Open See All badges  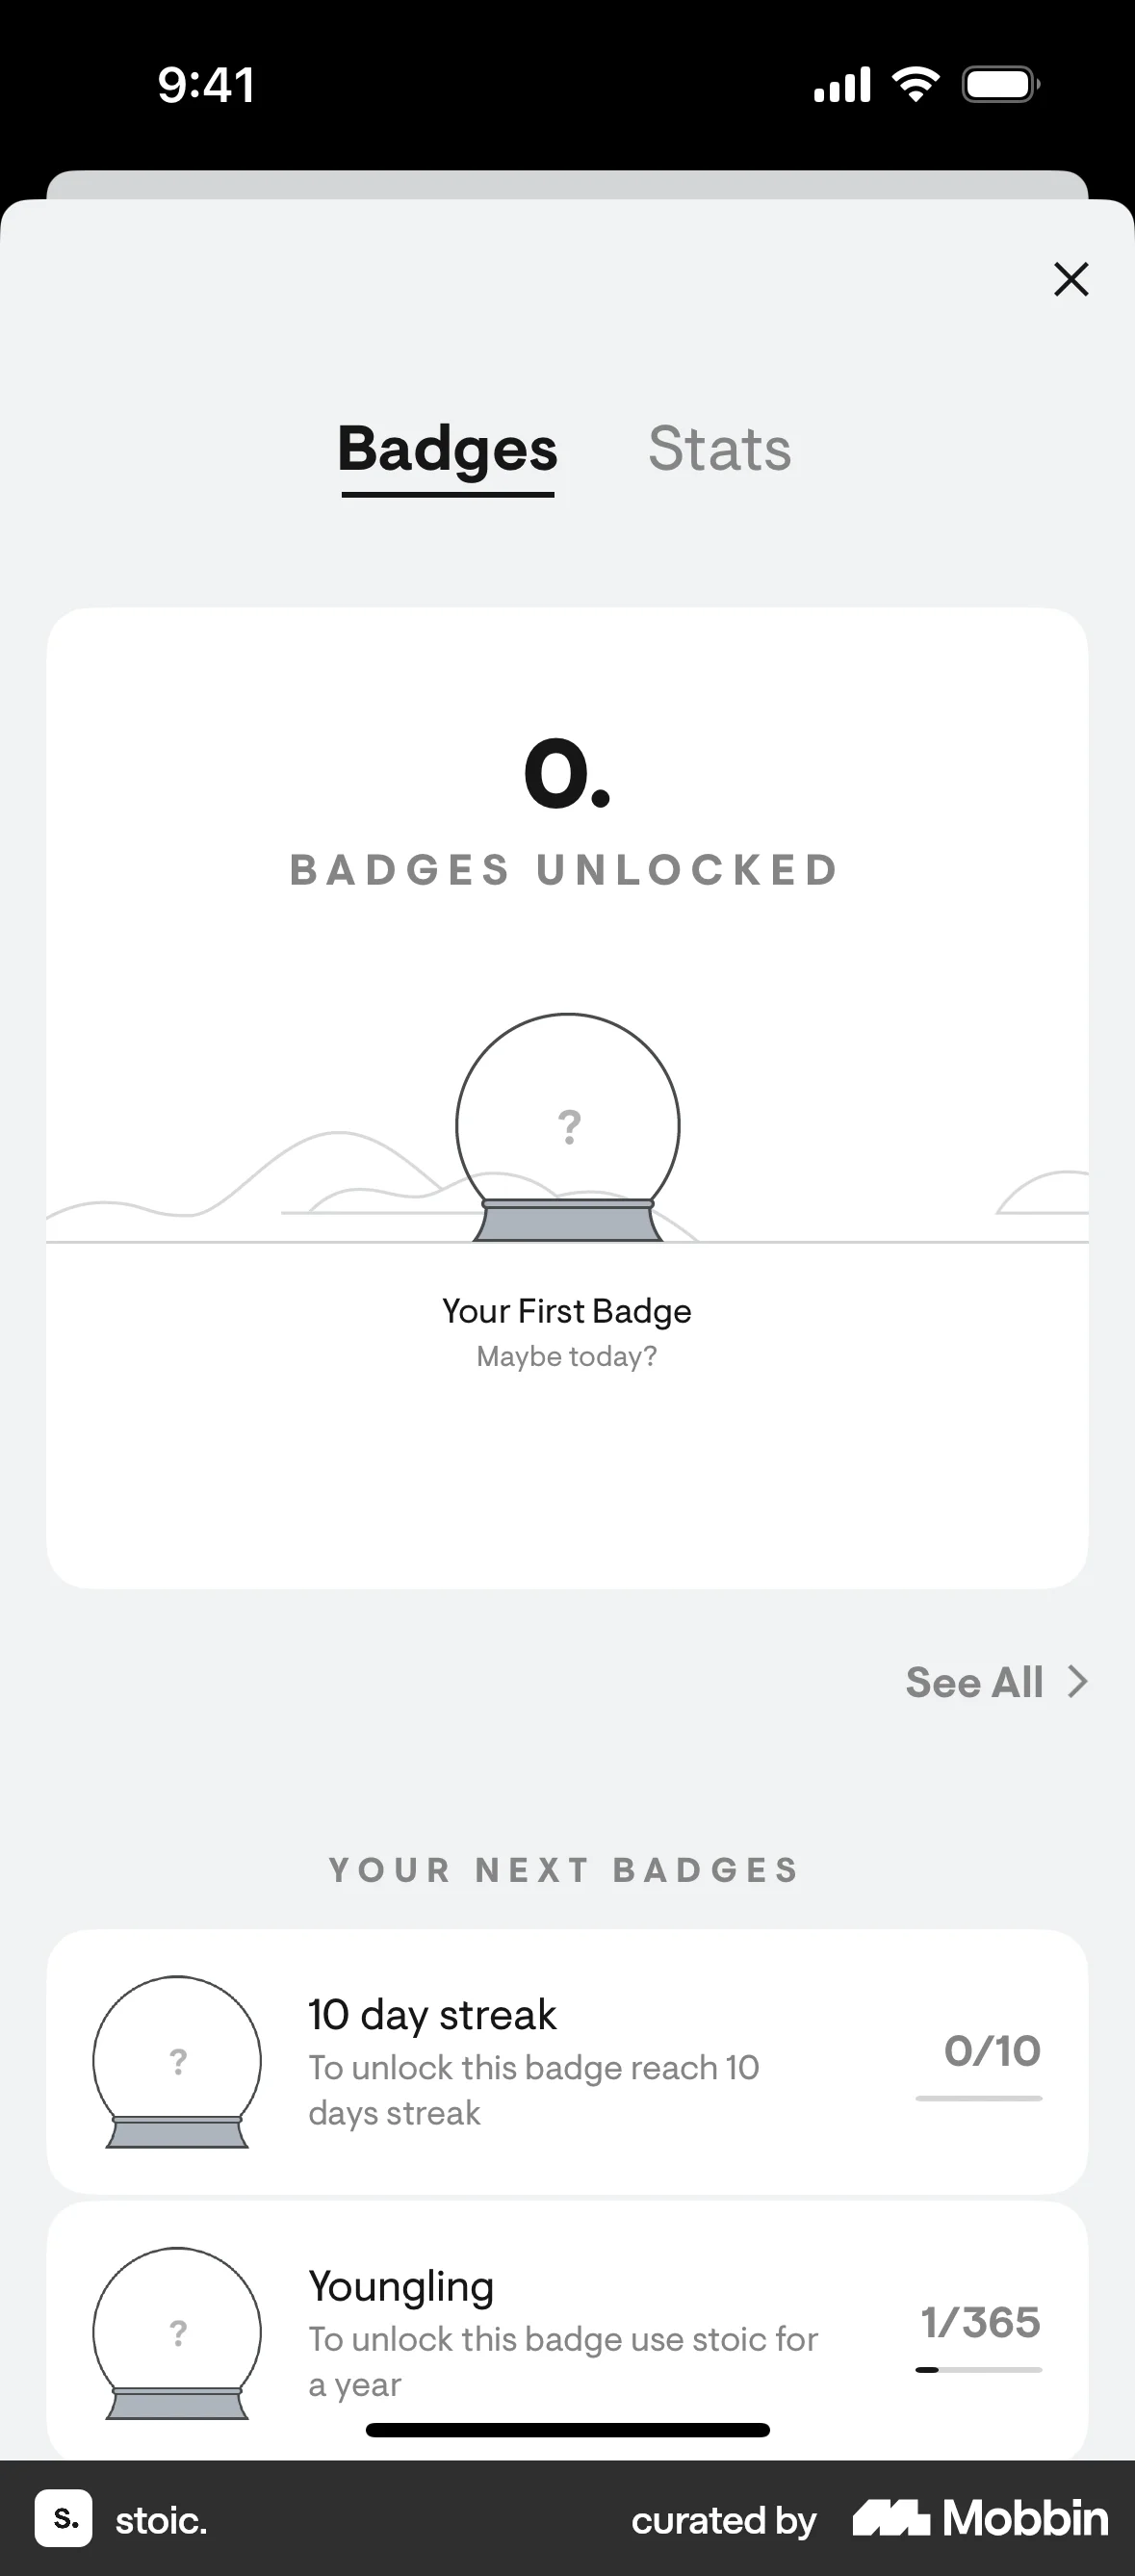(974, 1682)
